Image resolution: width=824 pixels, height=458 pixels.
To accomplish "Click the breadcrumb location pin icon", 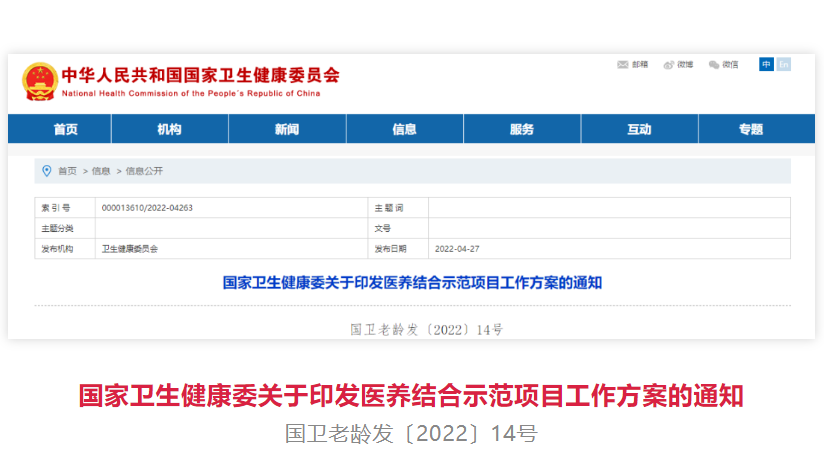I will [47, 171].
